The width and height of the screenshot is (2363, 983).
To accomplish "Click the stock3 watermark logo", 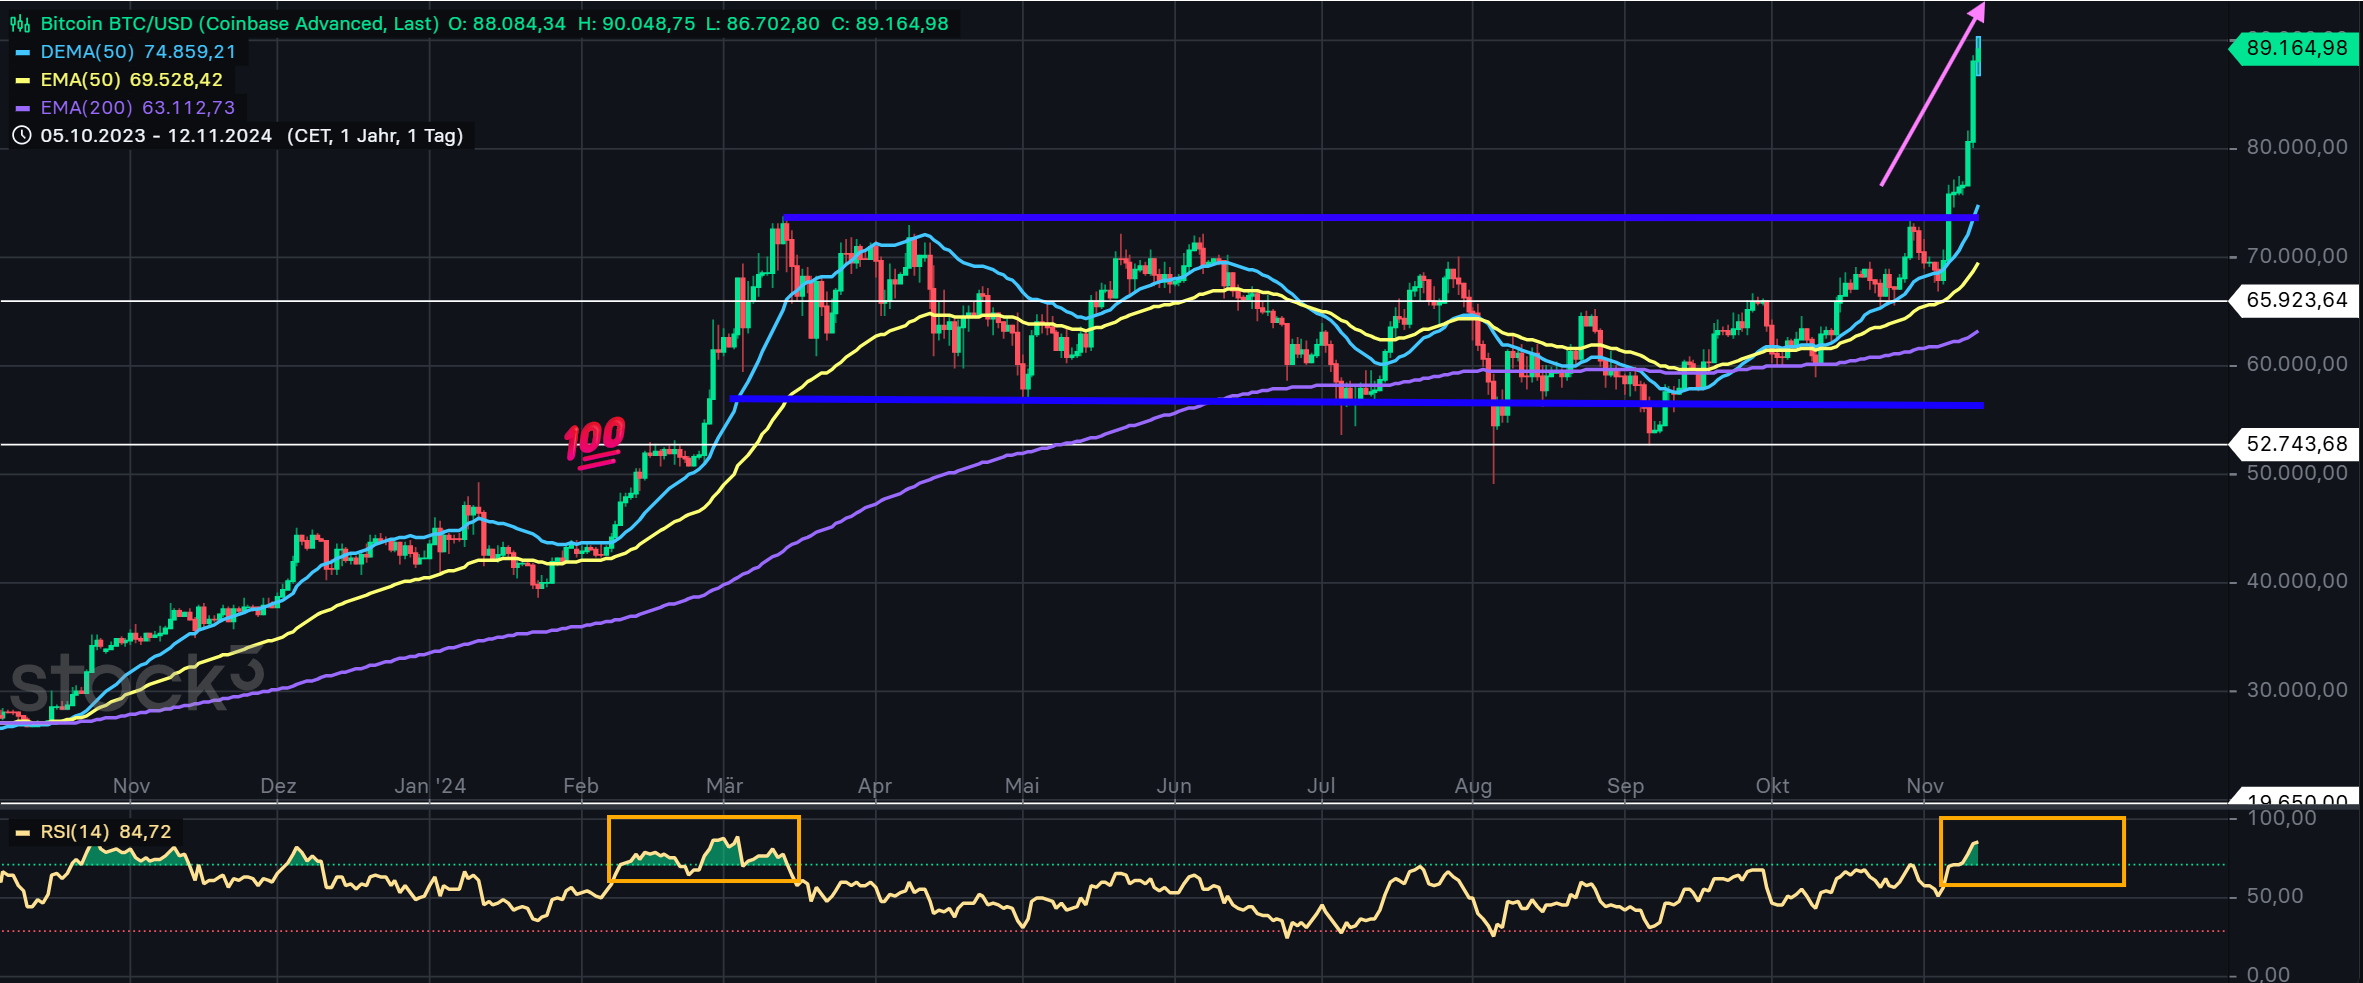I will [x=135, y=682].
